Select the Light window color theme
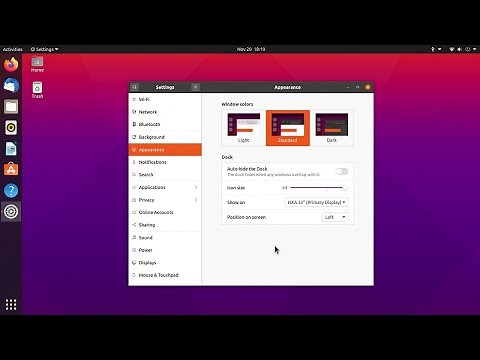Image resolution: width=480 pixels, height=360 pixels. [x=244, y=128]
